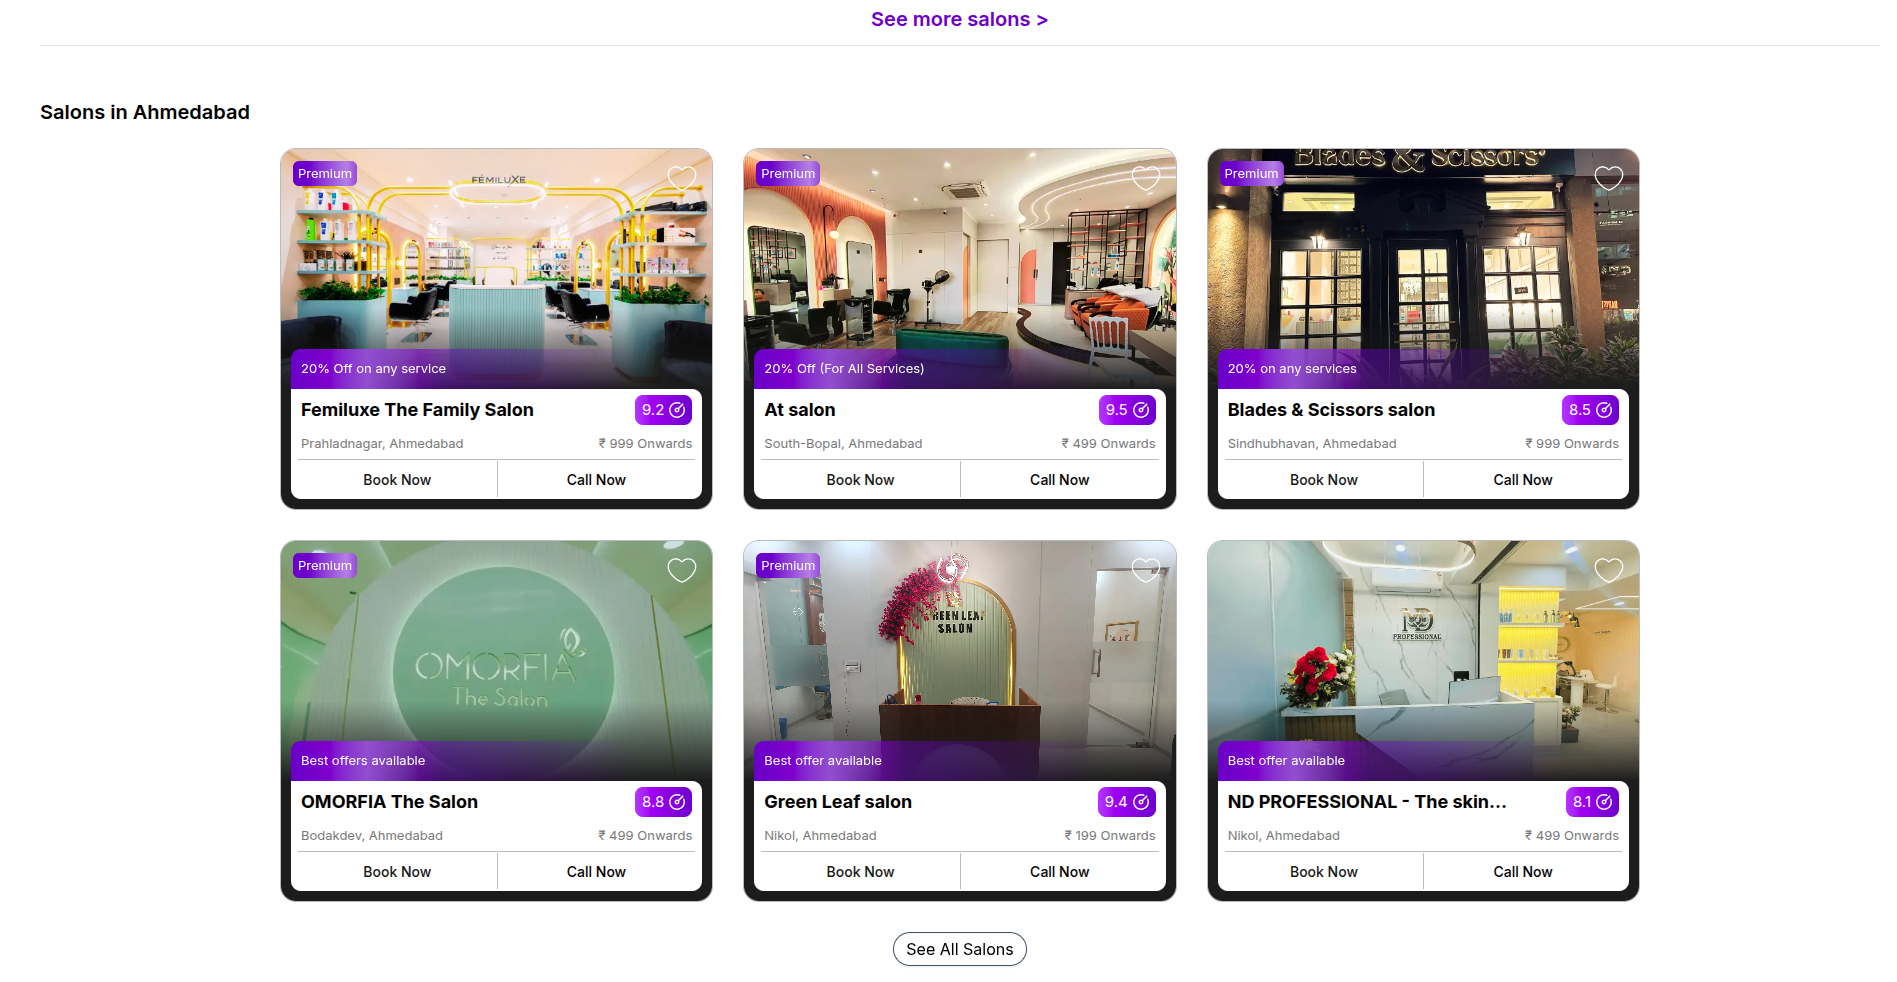Viewport: 1897px width, 982px height.
Task: Call Now for At salon
Action: 1060,480
